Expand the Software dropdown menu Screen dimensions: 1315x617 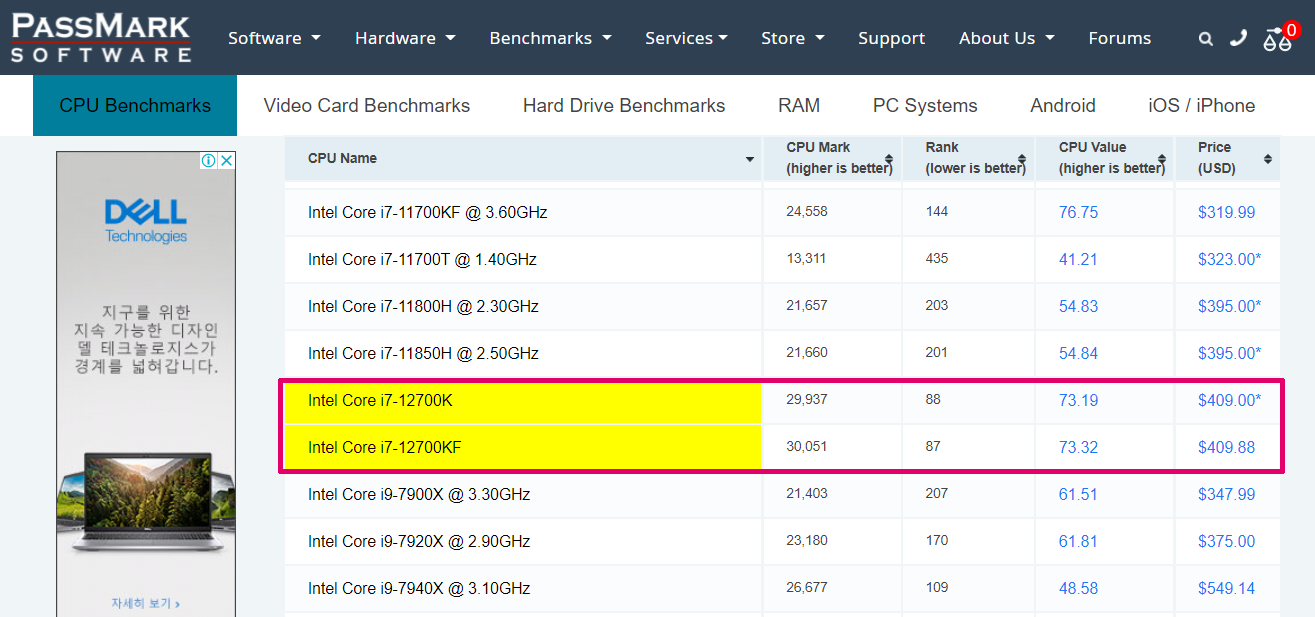point(274,38)
